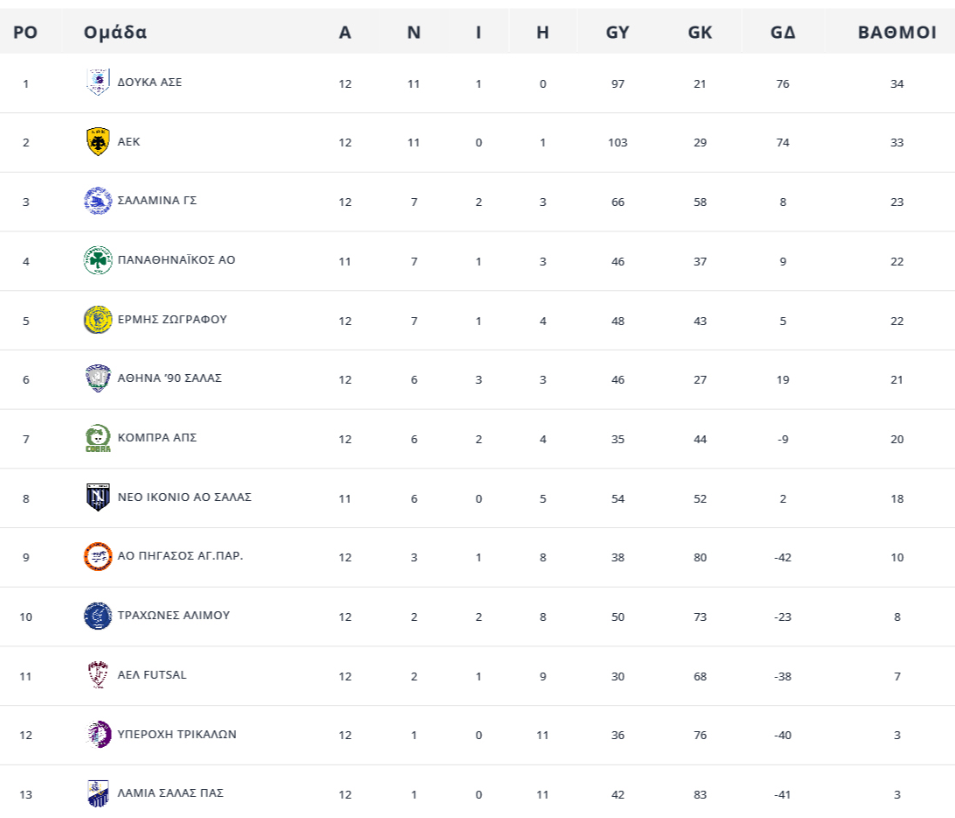This screenshot has height=818, width=955.
Task: Click the ΡΟ position column header
Action: [26, 32]
